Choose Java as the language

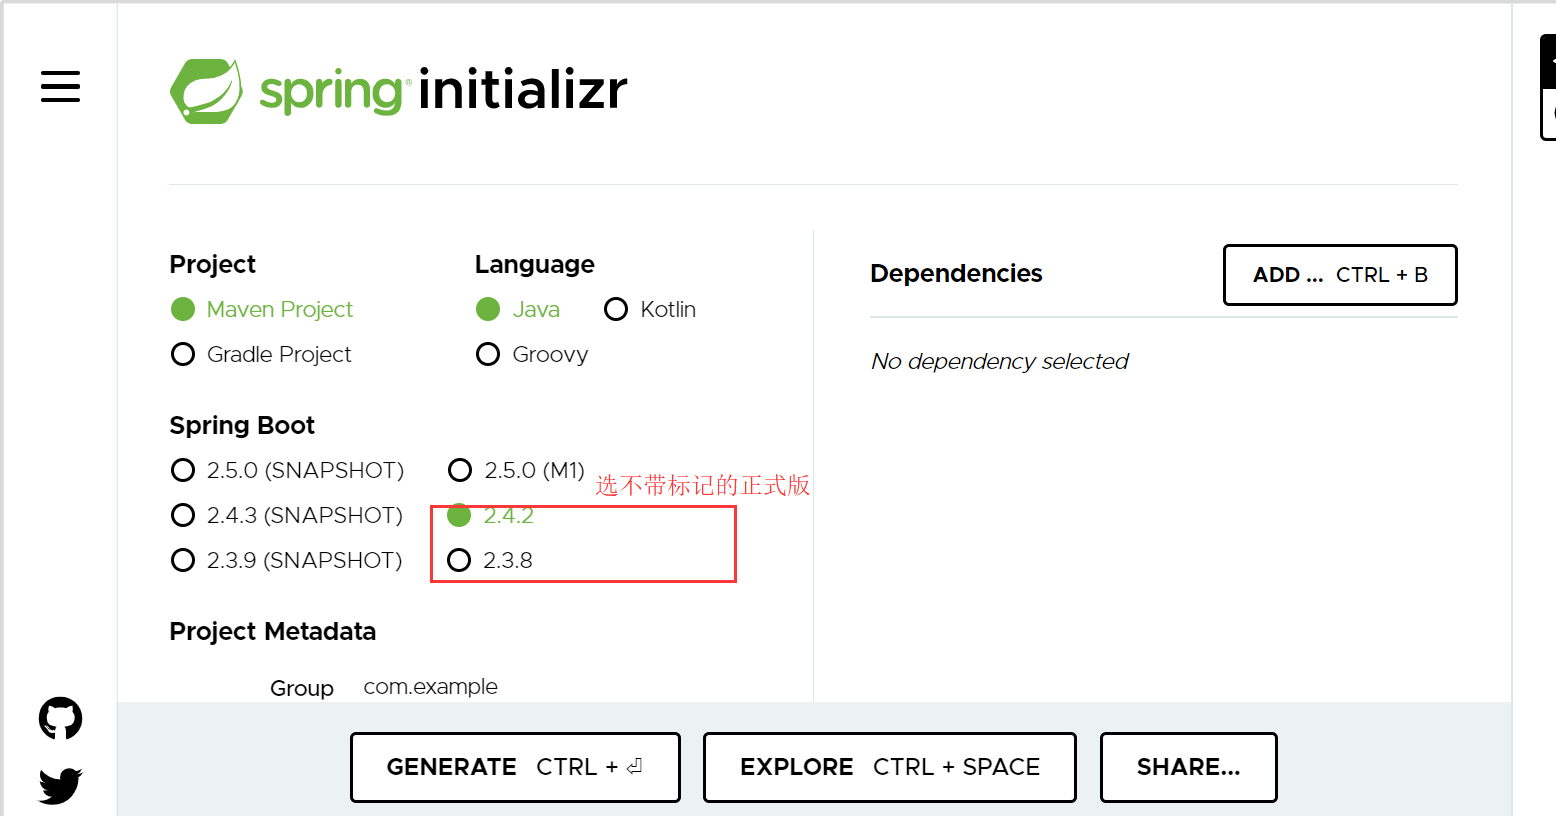point(518,309)
